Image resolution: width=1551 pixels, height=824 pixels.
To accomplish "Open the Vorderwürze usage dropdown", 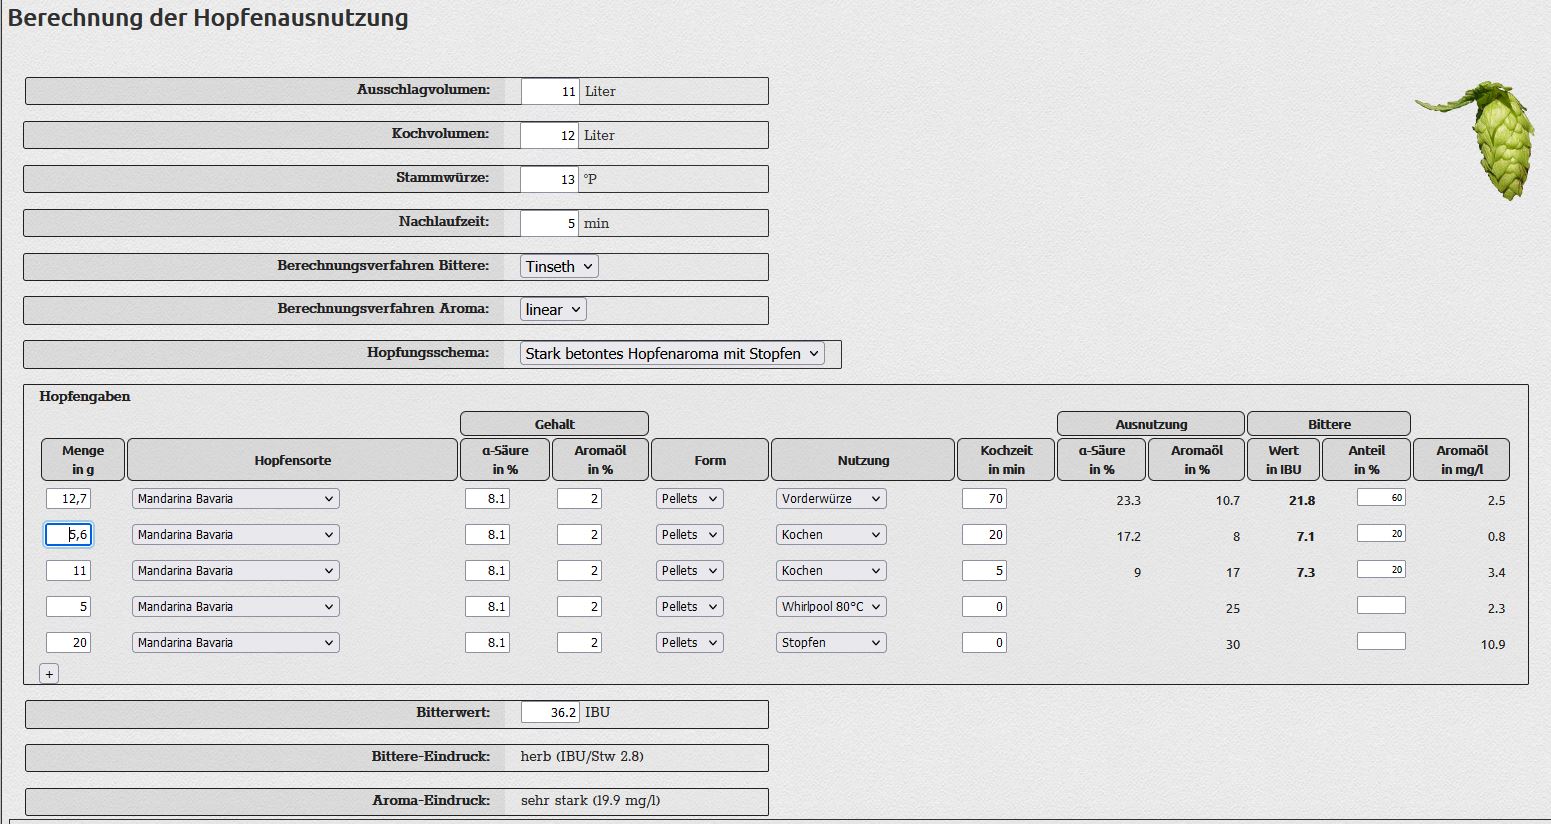I will (831, 498).
